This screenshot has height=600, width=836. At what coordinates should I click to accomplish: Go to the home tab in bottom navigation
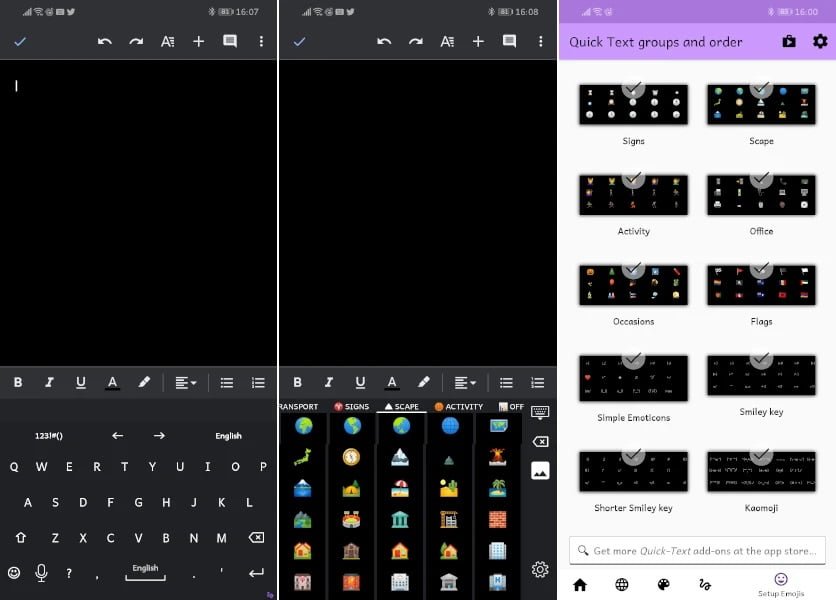(x=580, y=585)
